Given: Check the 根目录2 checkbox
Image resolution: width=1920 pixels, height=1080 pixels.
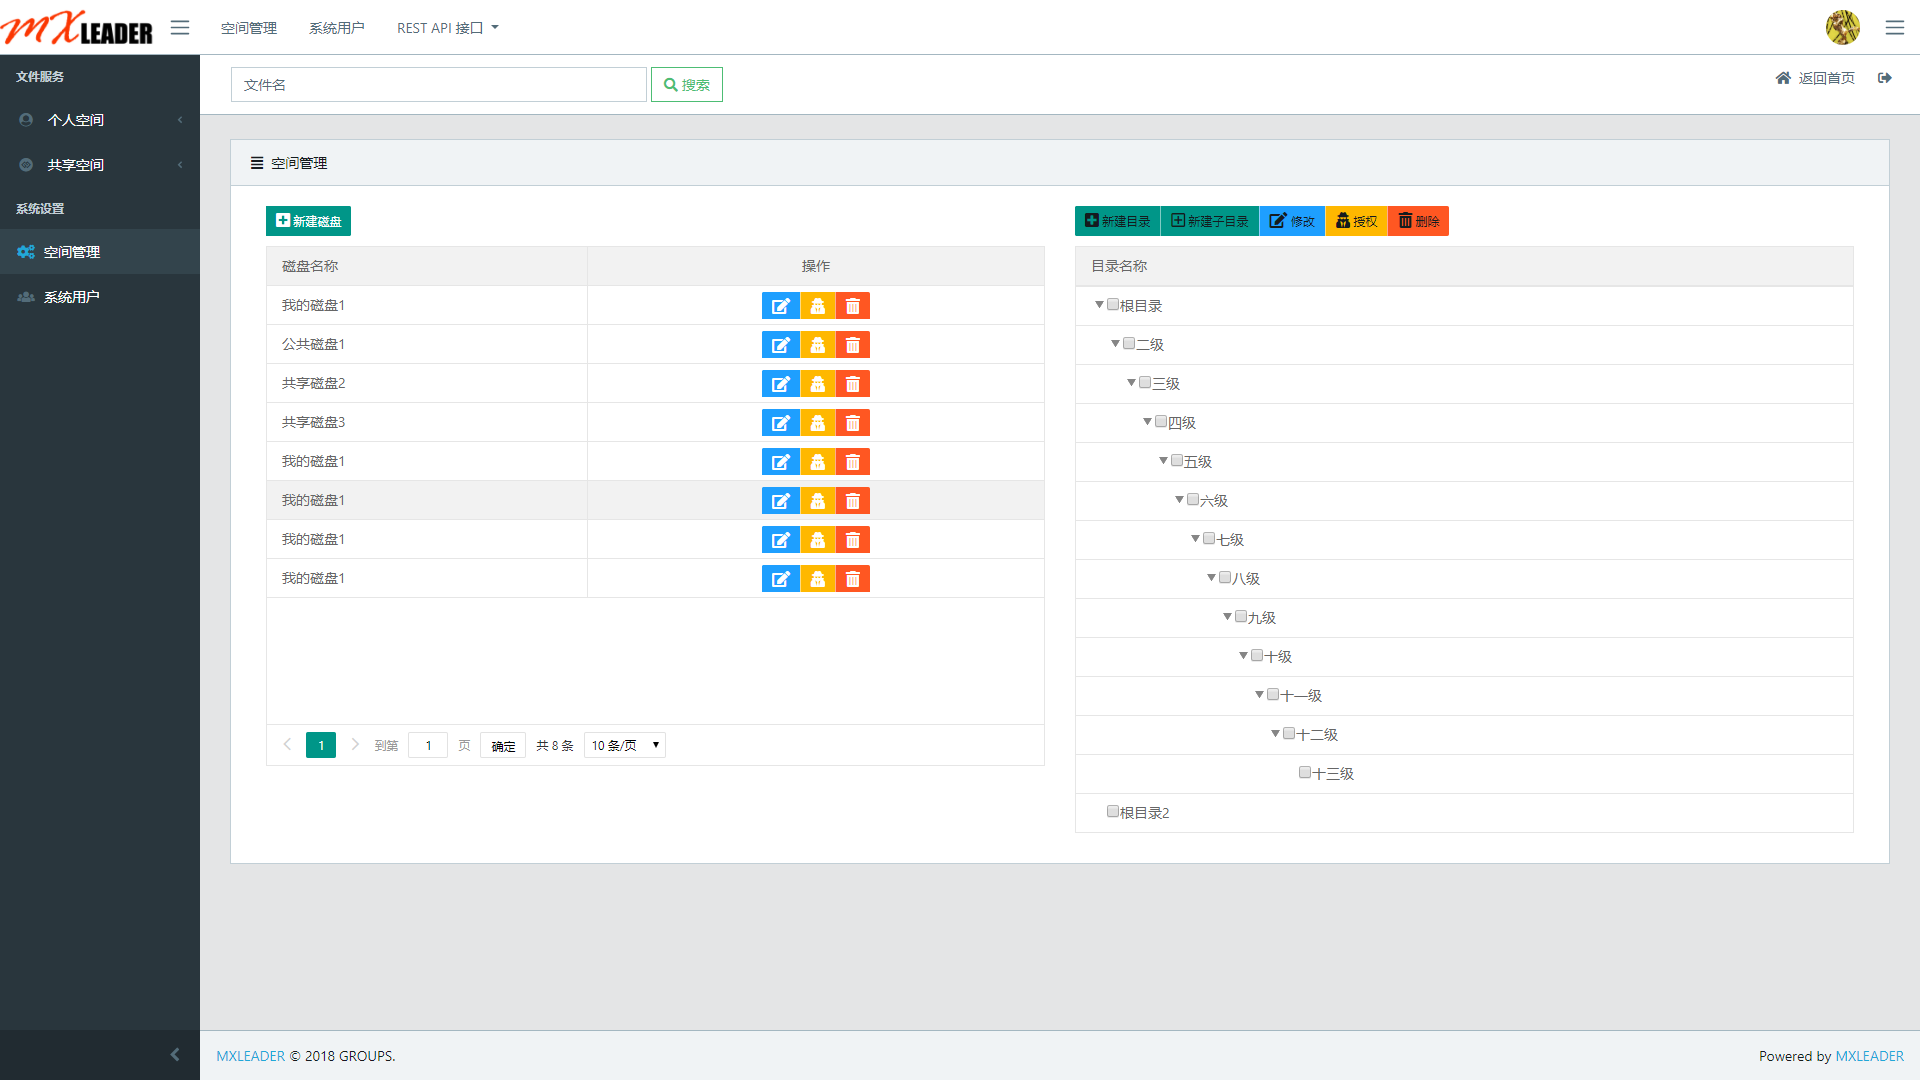Looking at the screenshot, I should (x=1113, y=812).
